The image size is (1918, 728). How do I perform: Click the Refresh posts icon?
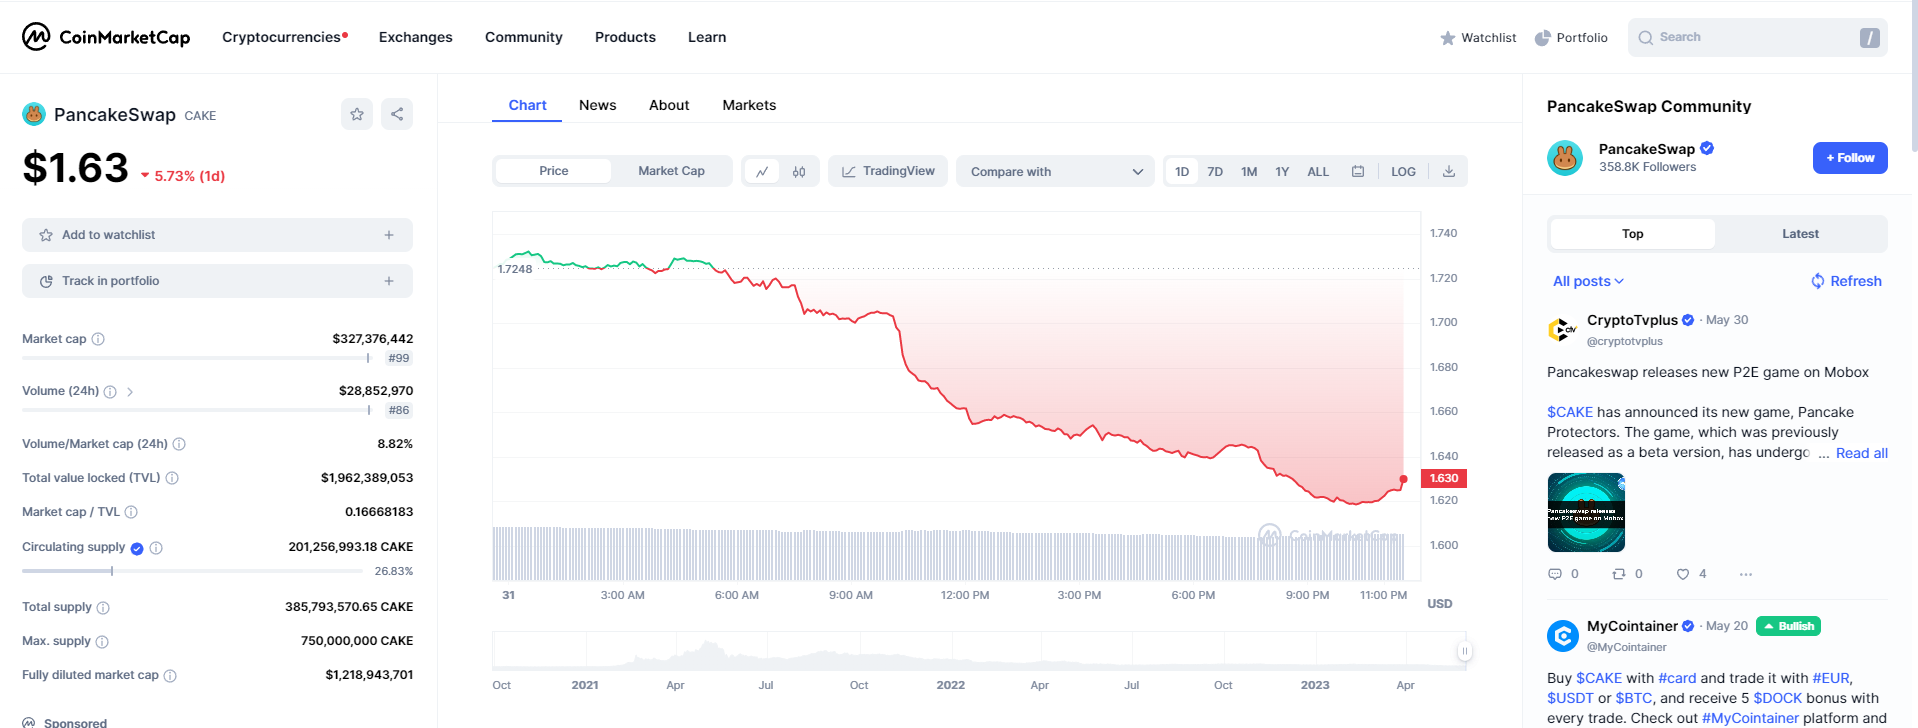[x=1818, y=281]
